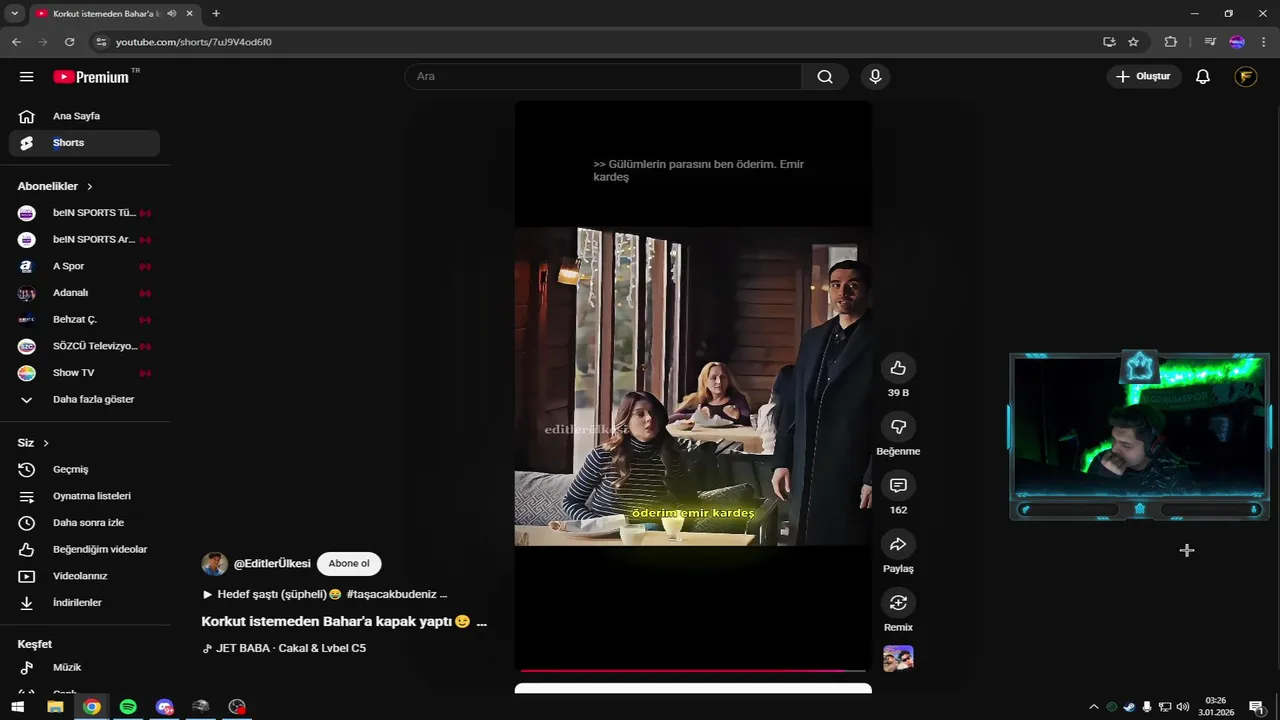Click install/cast icon in address bar

click(x=1109, y=42)
